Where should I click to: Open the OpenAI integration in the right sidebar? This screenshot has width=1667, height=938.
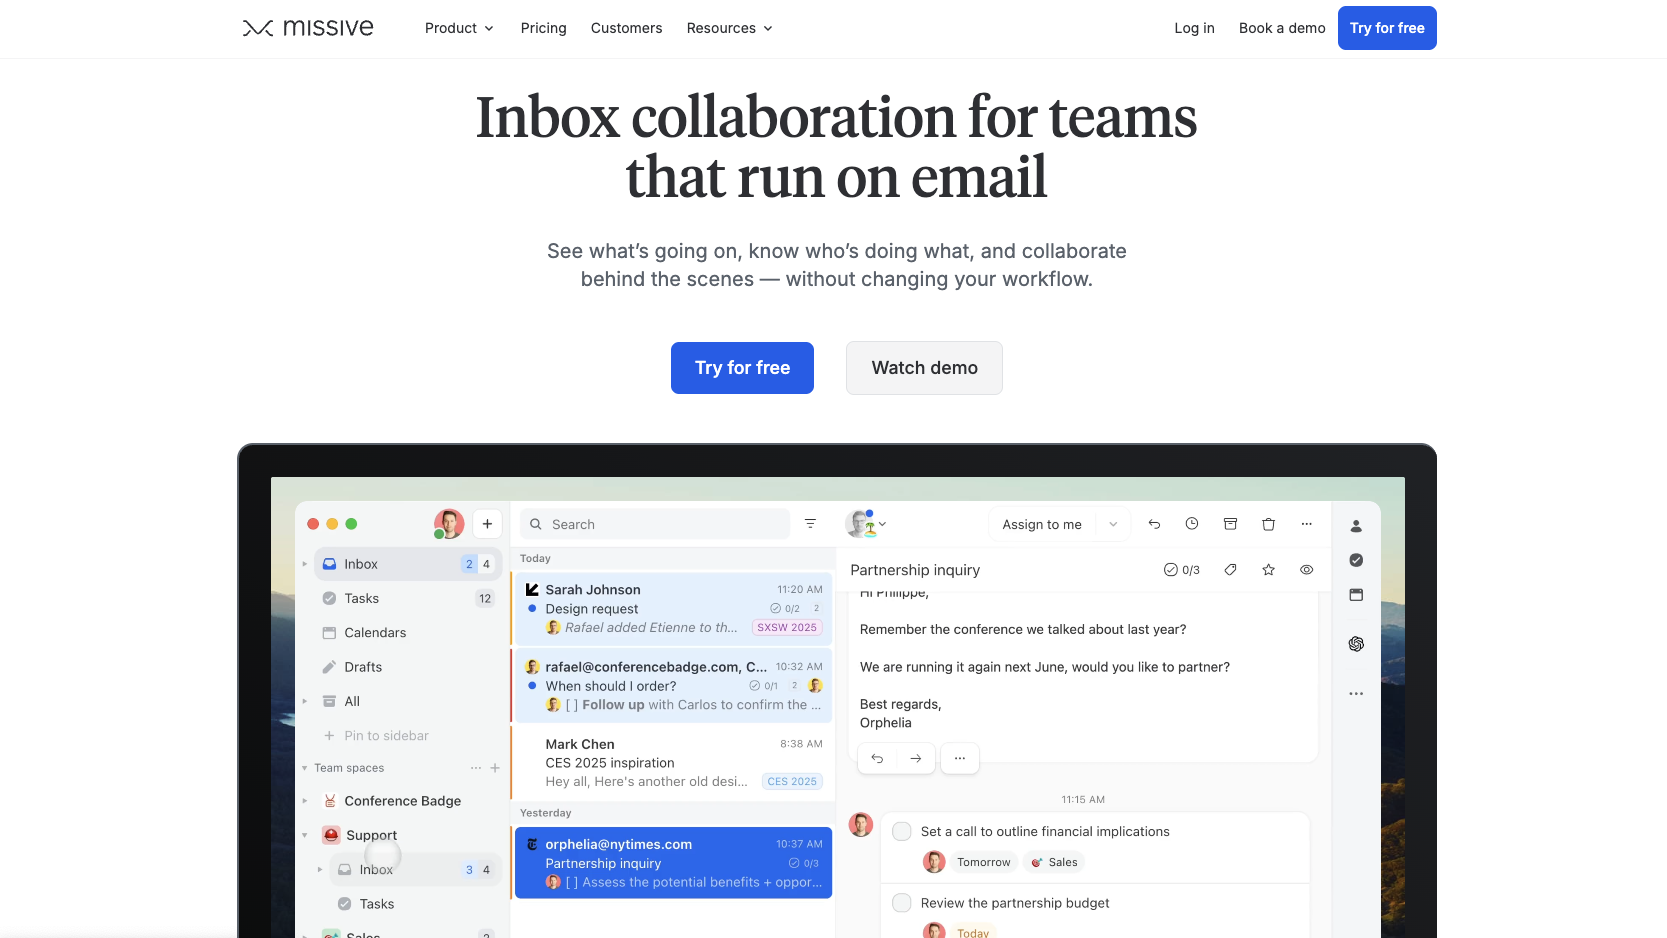pyautogui.click(x=1356, y=643)
